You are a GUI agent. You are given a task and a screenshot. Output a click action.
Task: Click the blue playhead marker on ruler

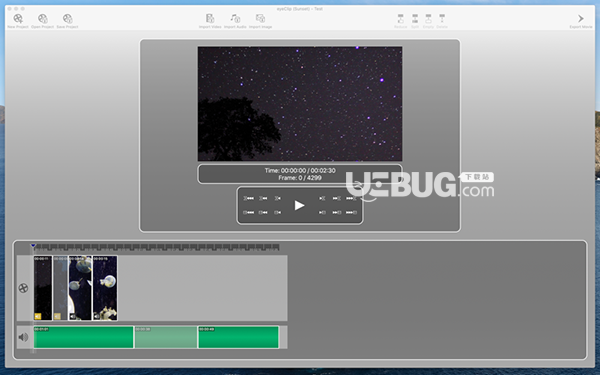click(x=33, y=246)
